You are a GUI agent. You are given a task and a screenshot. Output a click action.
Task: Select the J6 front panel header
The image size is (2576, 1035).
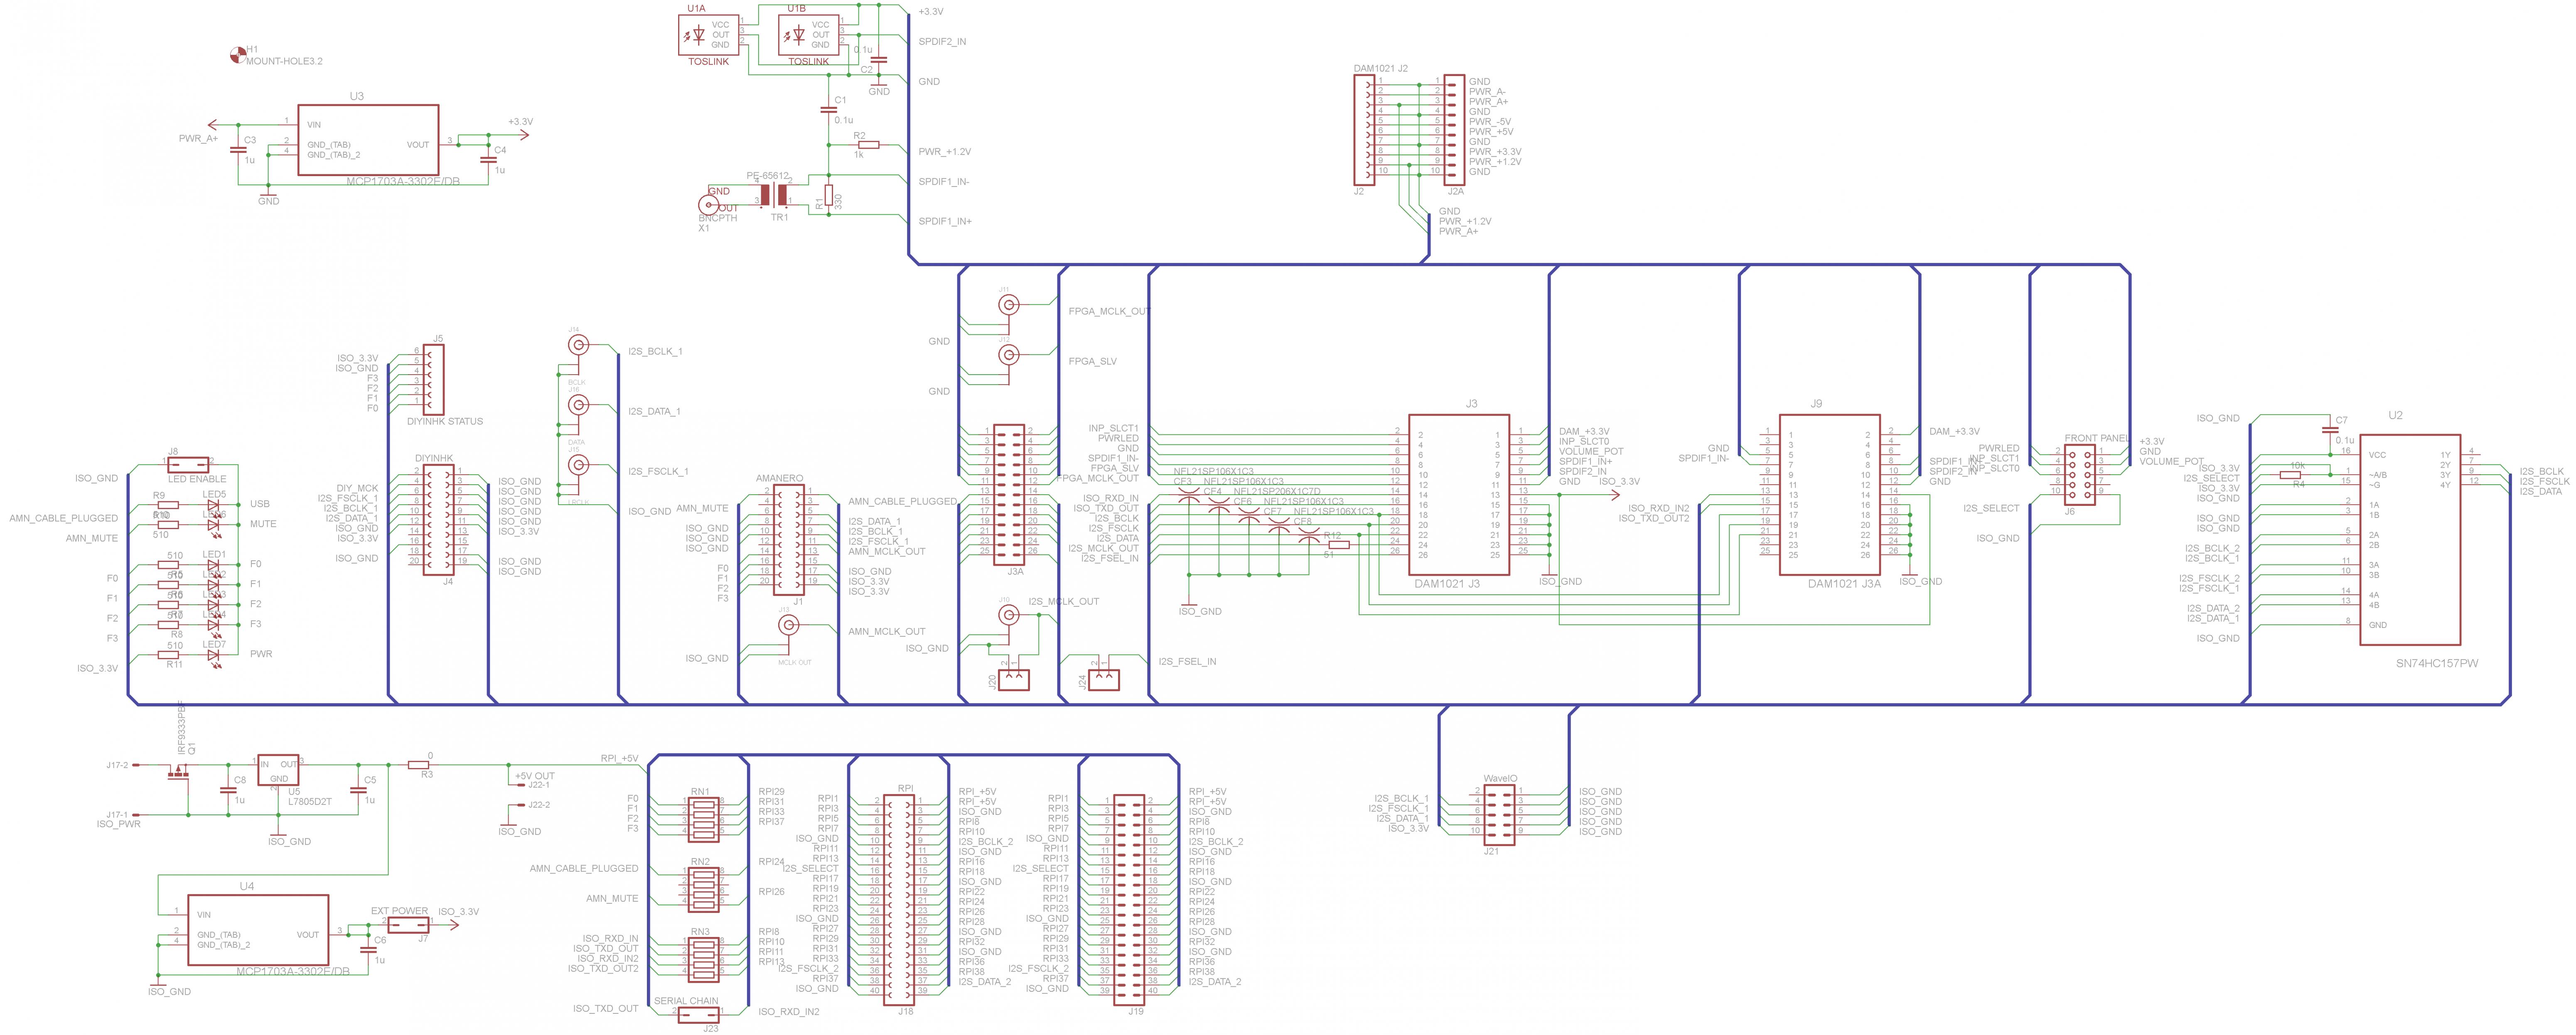pos(2080,475)
